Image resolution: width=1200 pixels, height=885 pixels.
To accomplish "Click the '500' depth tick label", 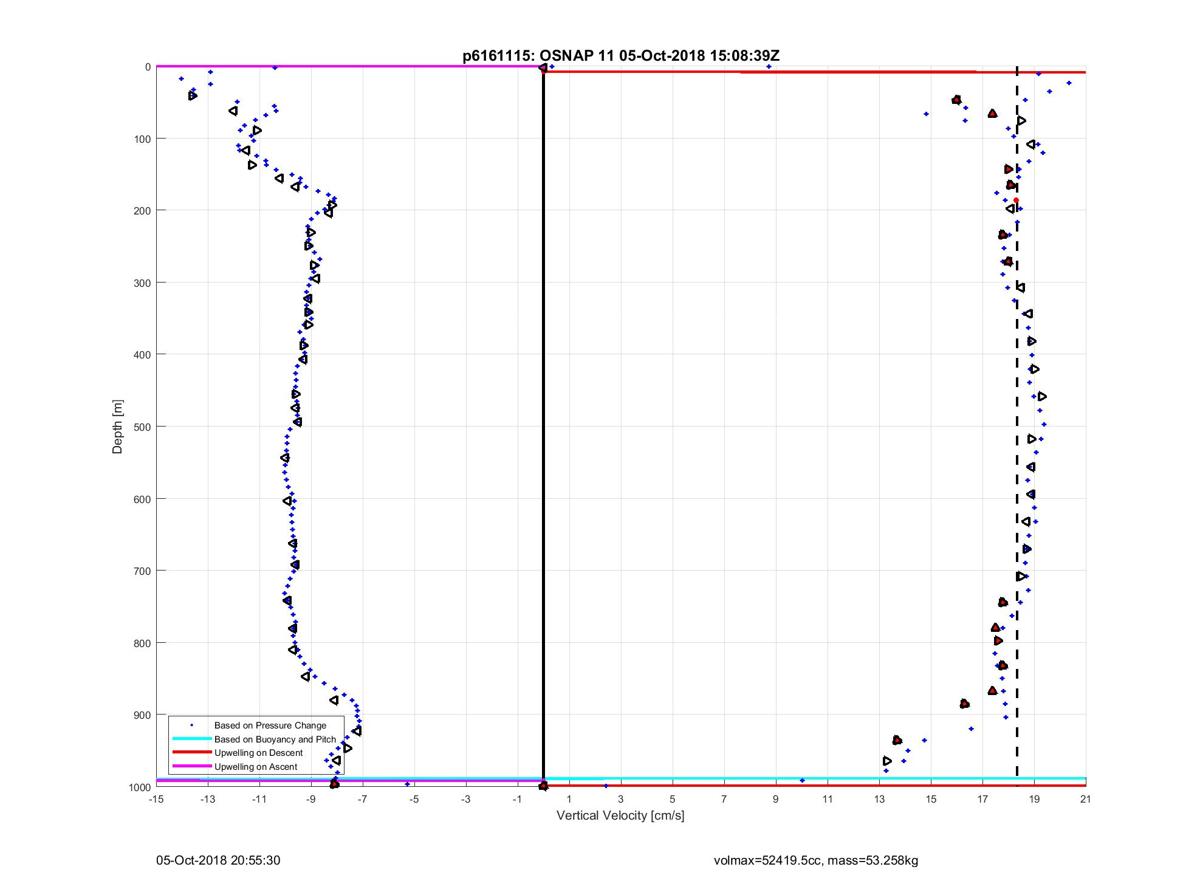I will 141,427.
